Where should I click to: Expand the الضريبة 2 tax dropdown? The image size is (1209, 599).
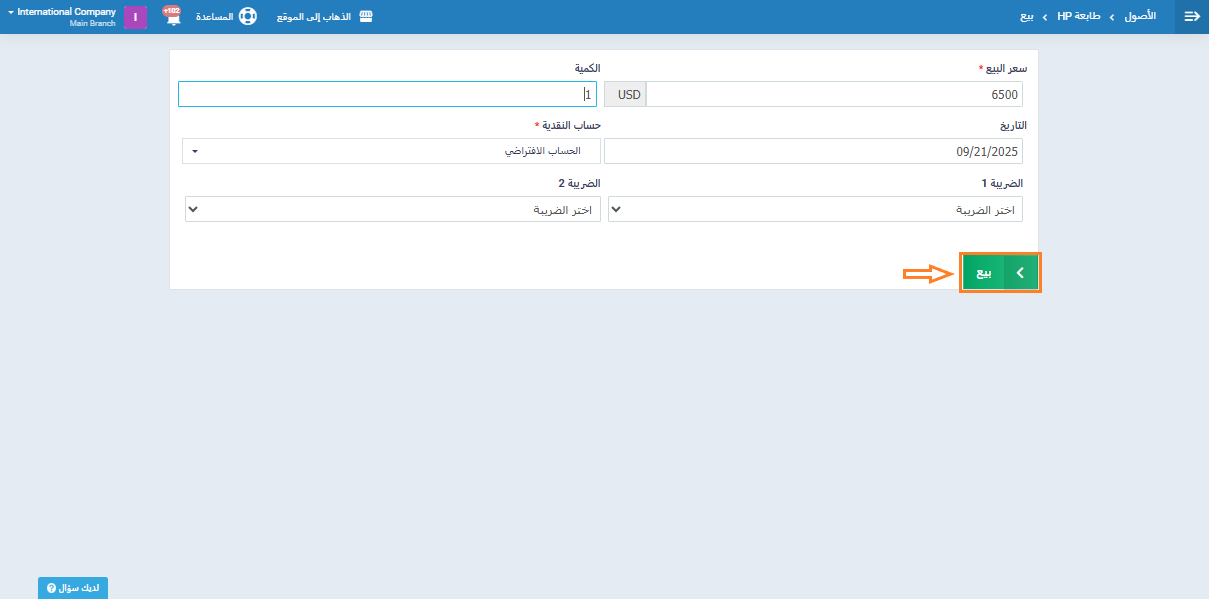click(393, 209)
